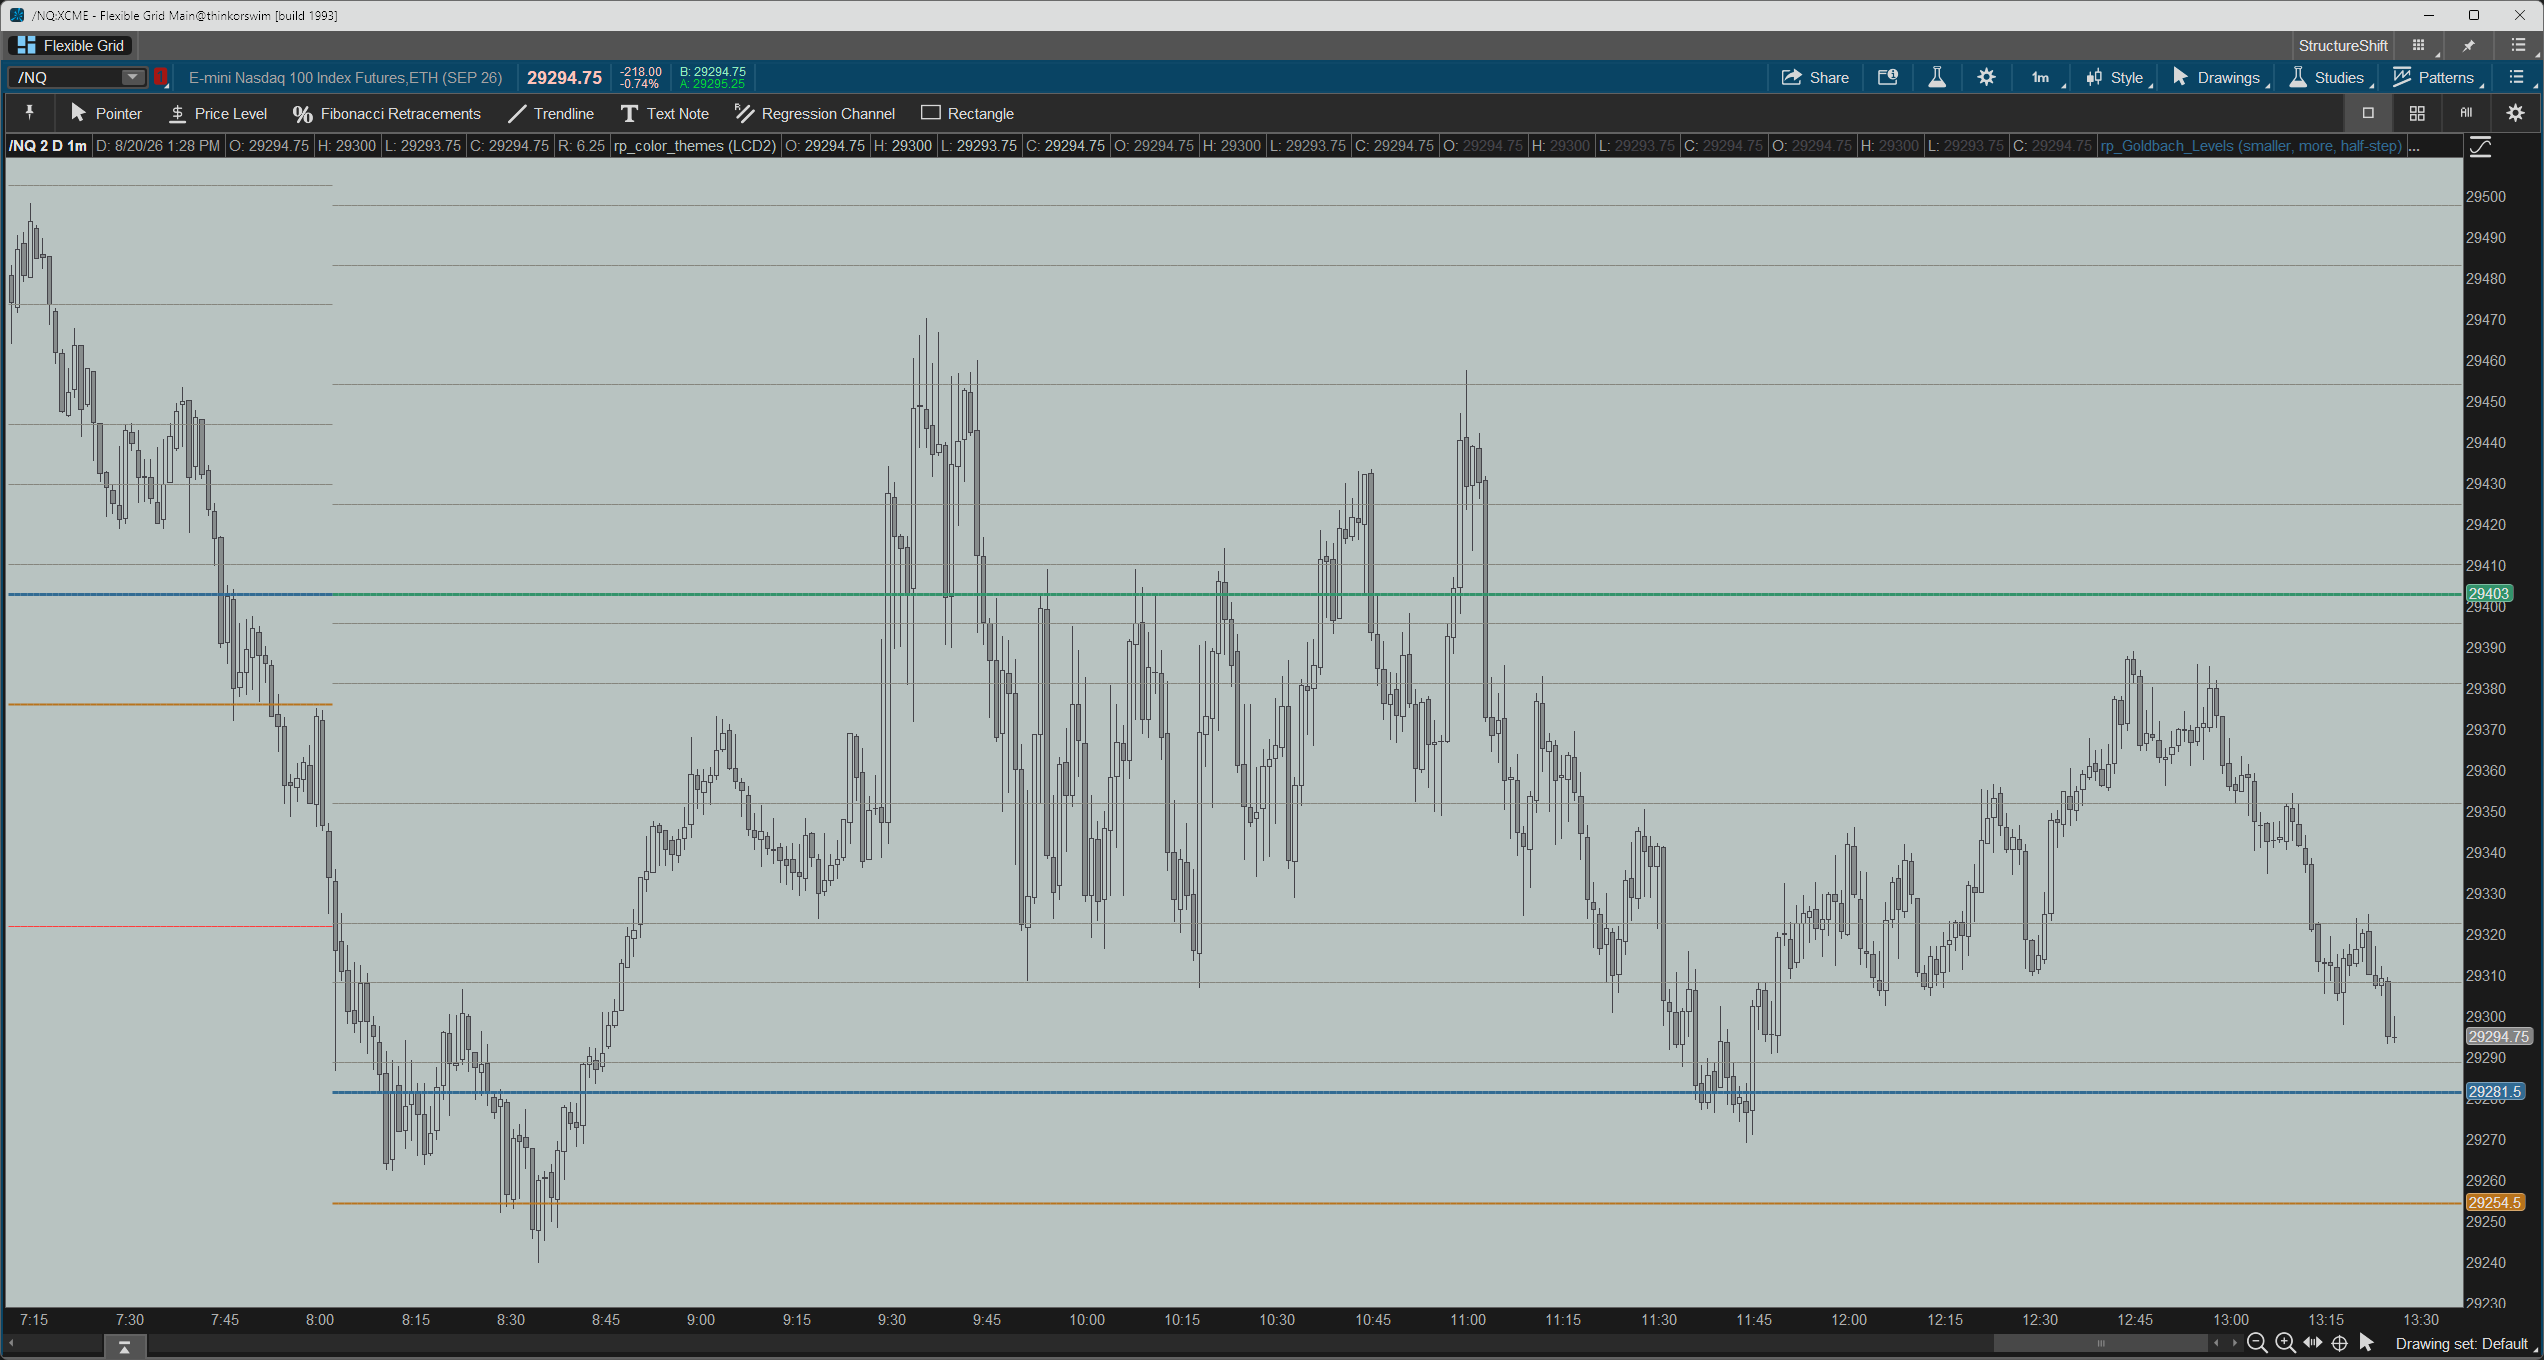Open chart settings gear in blue toolbar
This screenshot has width=2544, height=1360.
click(1986, 78)
